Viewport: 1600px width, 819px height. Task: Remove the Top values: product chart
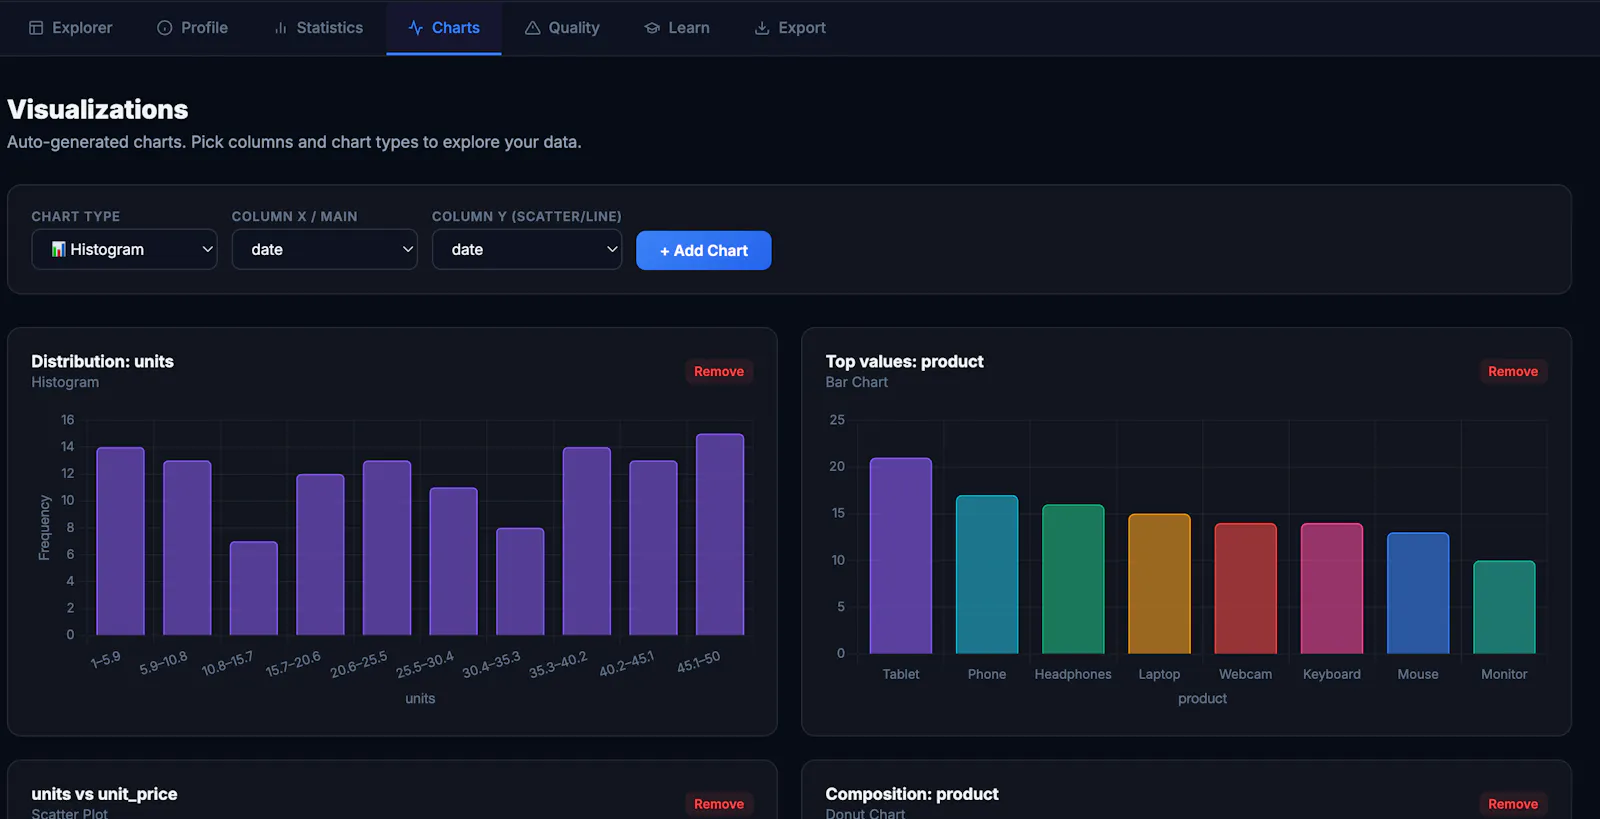(1513, 371)
